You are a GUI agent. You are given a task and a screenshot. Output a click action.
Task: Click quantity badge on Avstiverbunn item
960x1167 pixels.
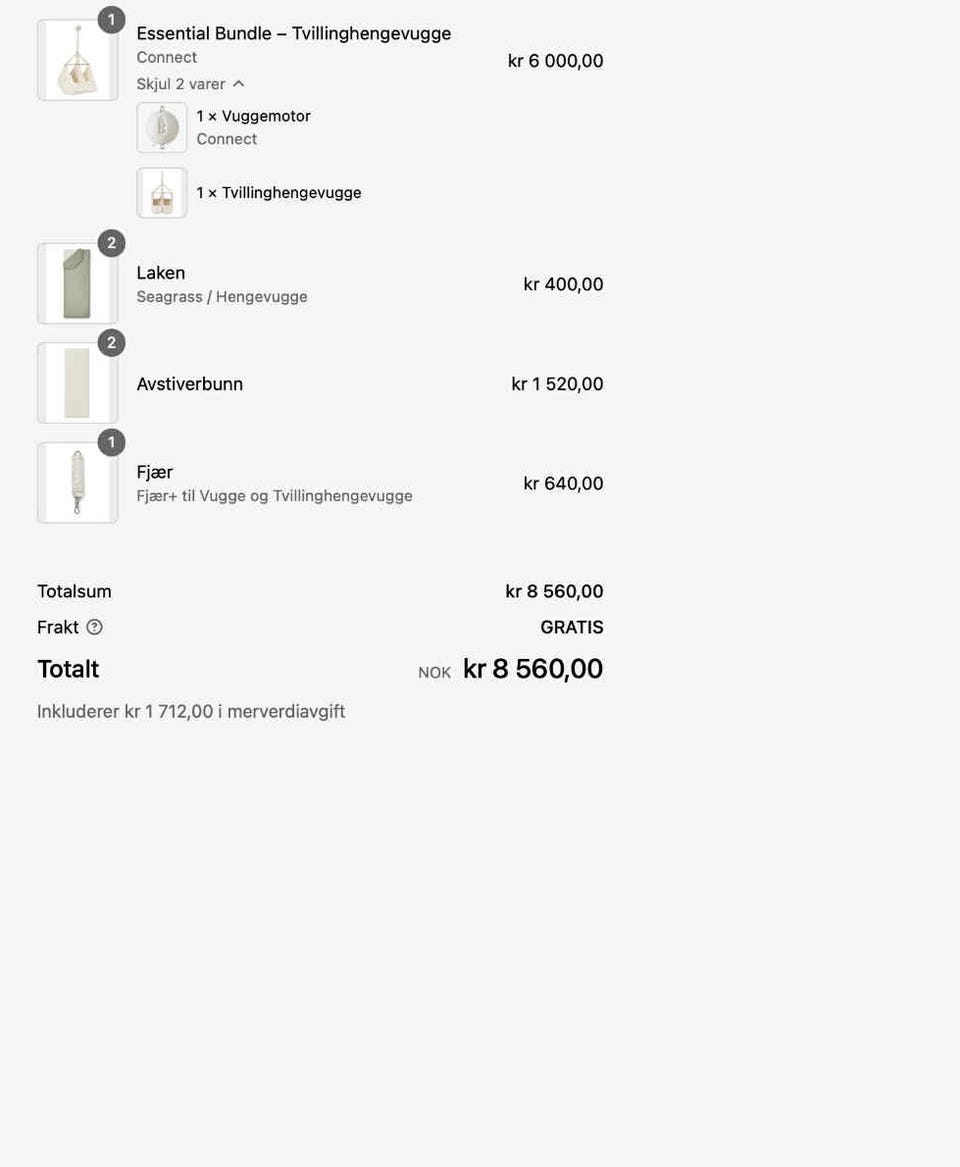pos(112,343)
